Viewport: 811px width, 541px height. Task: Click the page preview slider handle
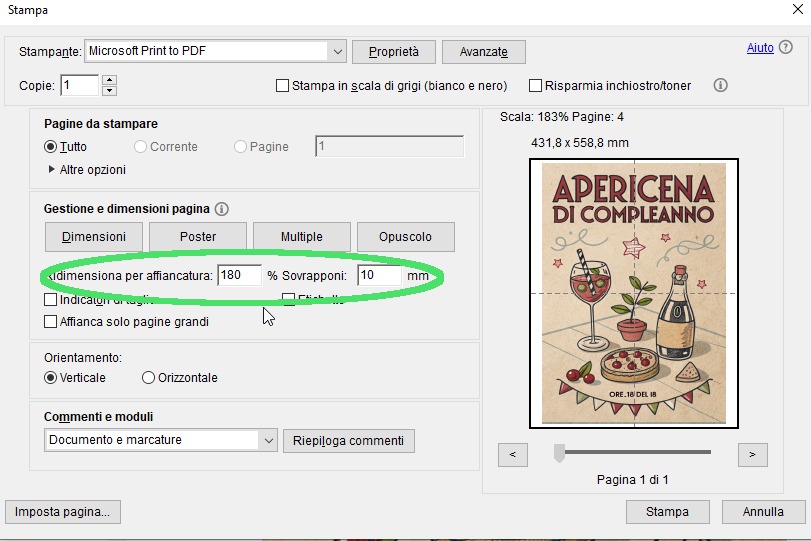click(560, 453)
